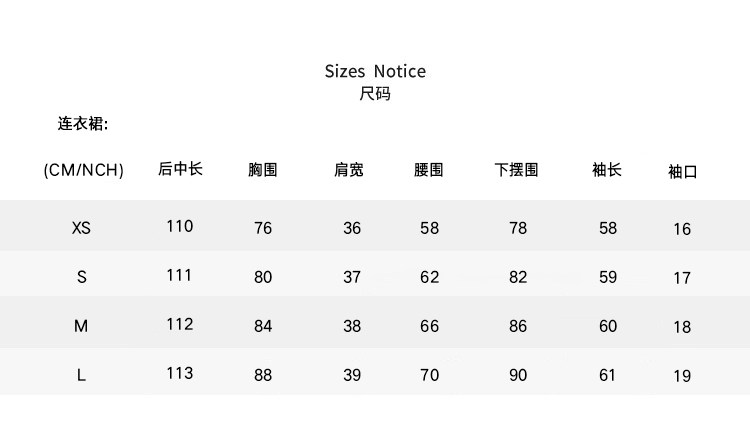This screenshot has width=750, height=439.
Task: Select the 胸围 column header
Action: point(263,170)
